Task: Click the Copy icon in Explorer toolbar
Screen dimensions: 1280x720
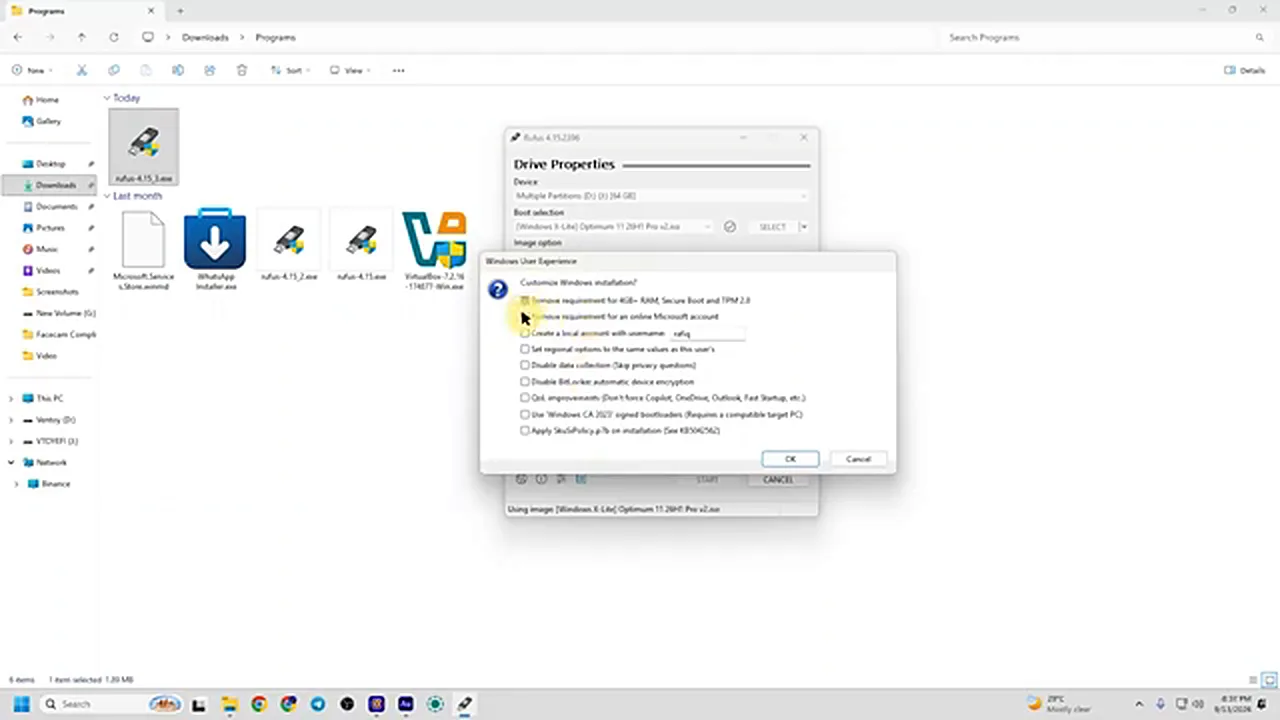Action: [114, 71]
